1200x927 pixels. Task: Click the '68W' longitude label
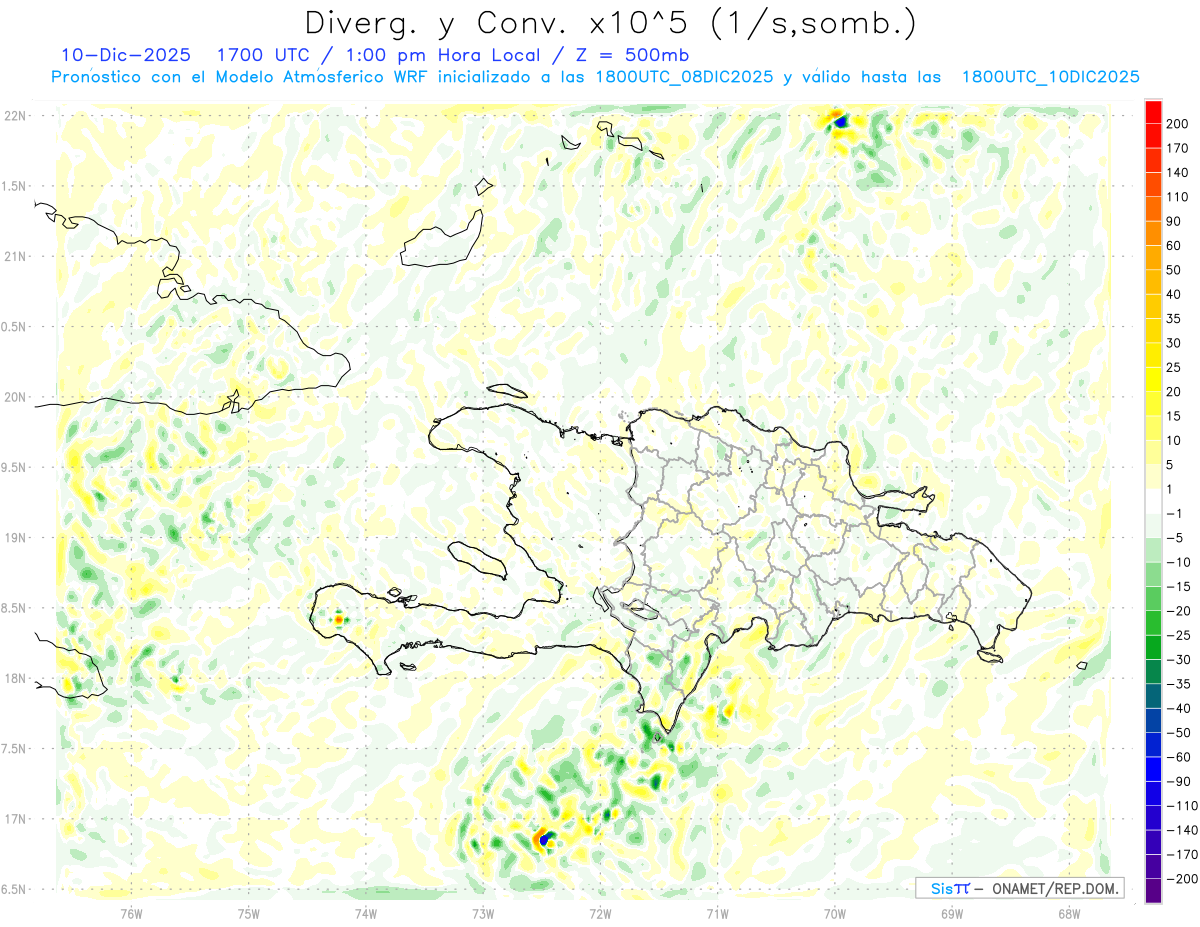pos(1069,913)
